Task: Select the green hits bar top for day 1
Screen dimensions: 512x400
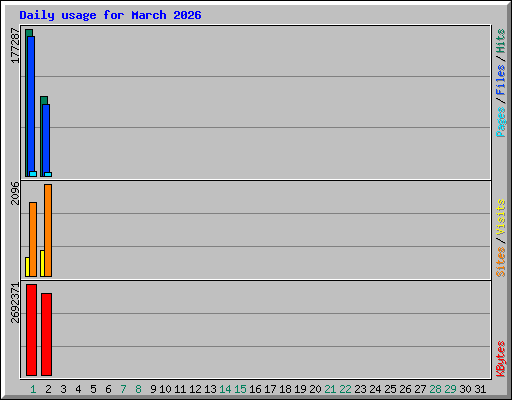Action: (x=29, y=33)
